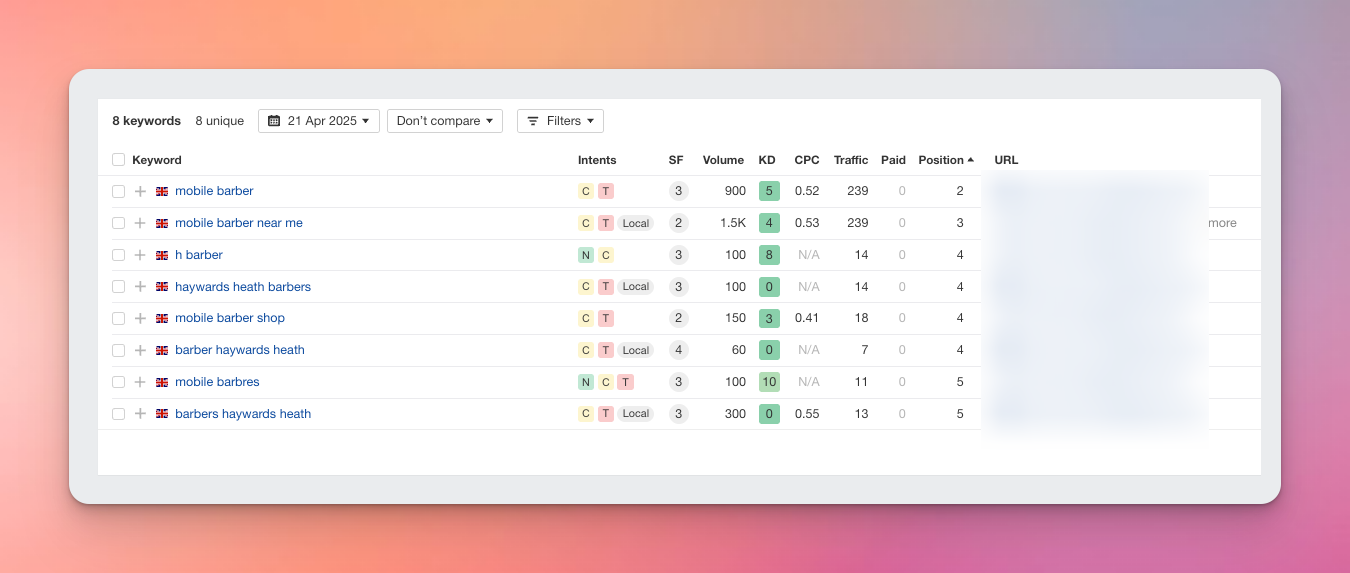
Task: Click the '8 unique' count text
Action: [x=220, y=121]
